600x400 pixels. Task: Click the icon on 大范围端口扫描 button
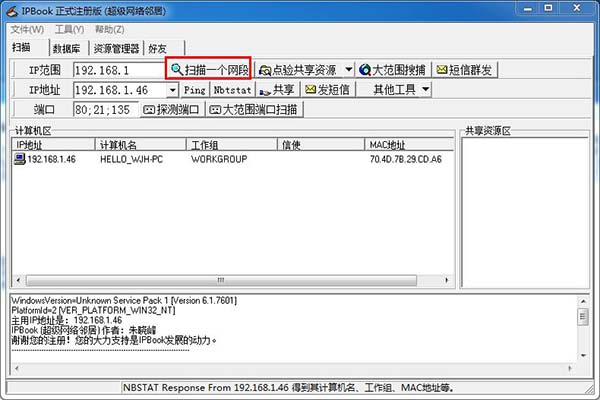(215, 110)
